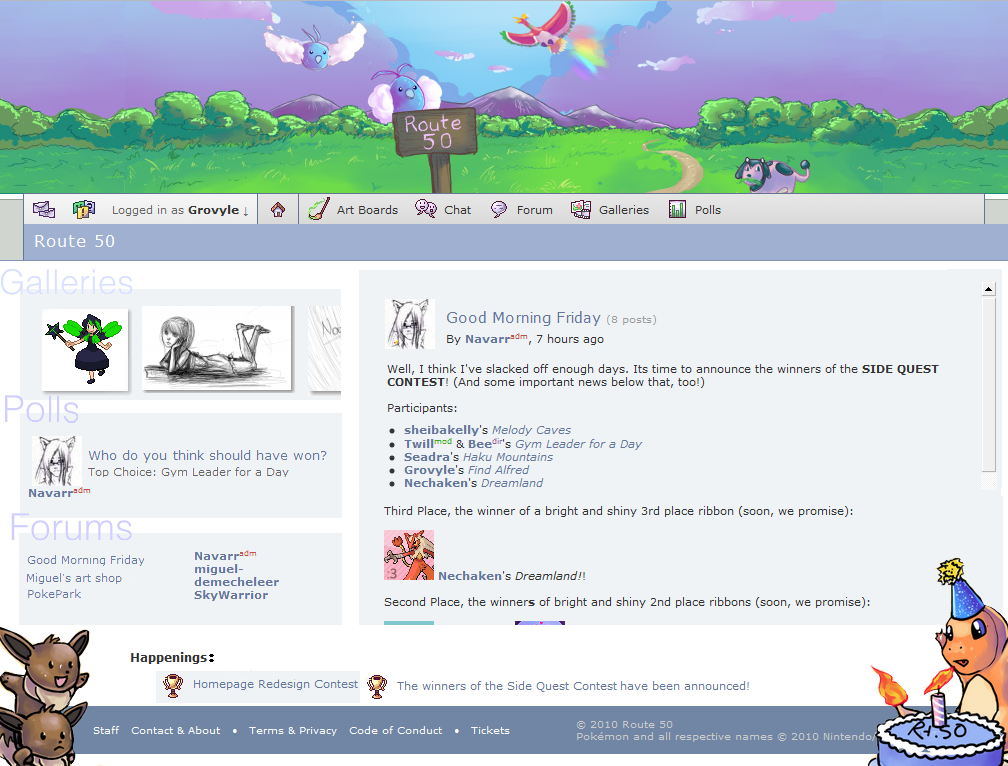Open the fairy girl sprite gallery thumbnail
This screenshot has width=1008, height=766.
(x=86, y=349)
